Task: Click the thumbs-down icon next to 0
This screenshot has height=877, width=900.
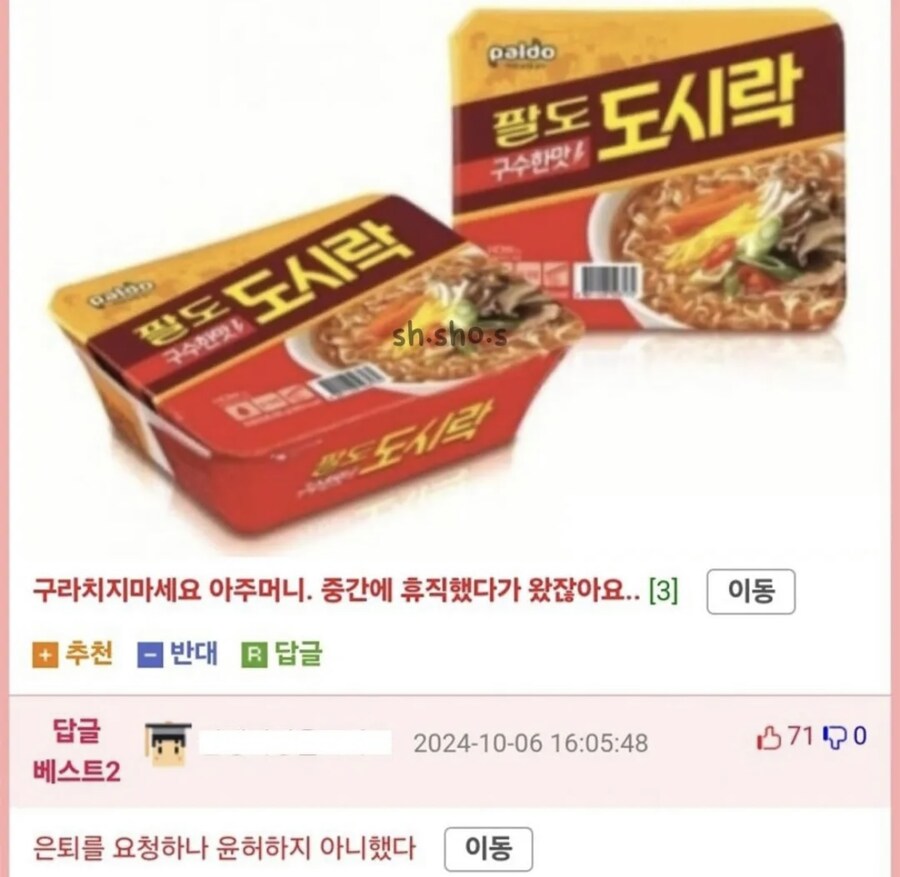Action: [x=835, y=738]
